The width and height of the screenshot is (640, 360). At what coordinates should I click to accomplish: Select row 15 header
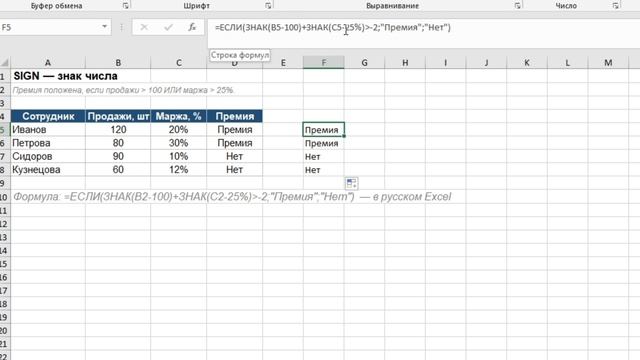pos(4,264)
